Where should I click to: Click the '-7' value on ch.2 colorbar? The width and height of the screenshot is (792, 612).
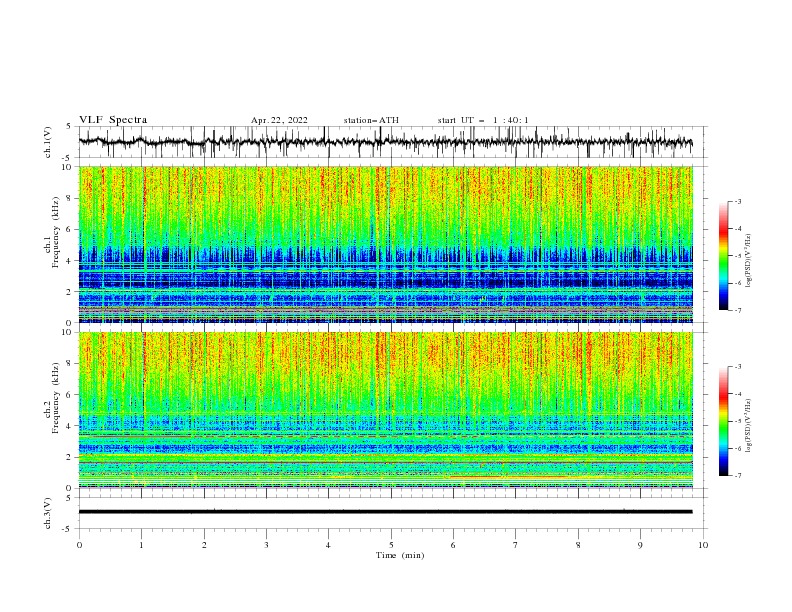pyautogui.click(x=738, y=475)
